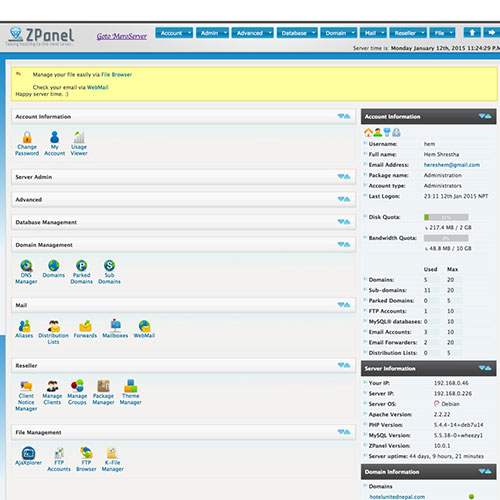Click the Disk Quota progress bar
This screenshot has height=500, width=500.
(446, 217)
